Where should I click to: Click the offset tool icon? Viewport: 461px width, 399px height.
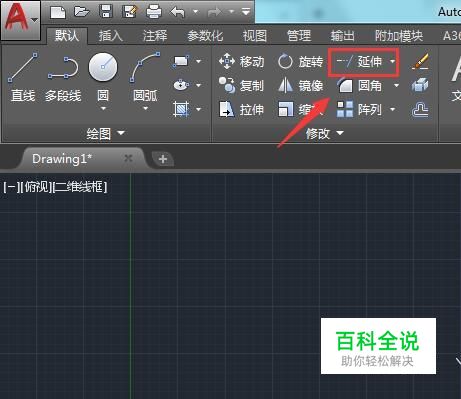point(420,109)
